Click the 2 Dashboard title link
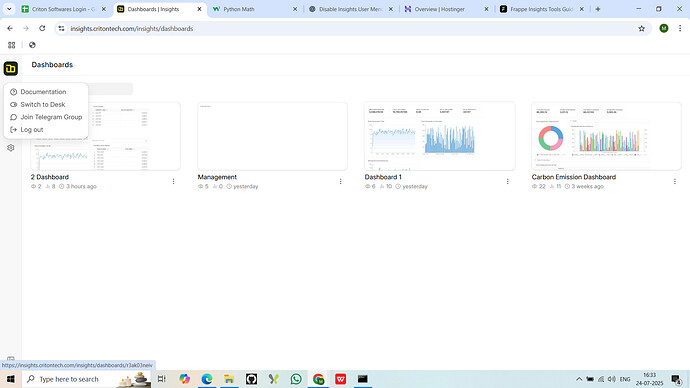This screenshot has width=690, height=388. (50, 177)
